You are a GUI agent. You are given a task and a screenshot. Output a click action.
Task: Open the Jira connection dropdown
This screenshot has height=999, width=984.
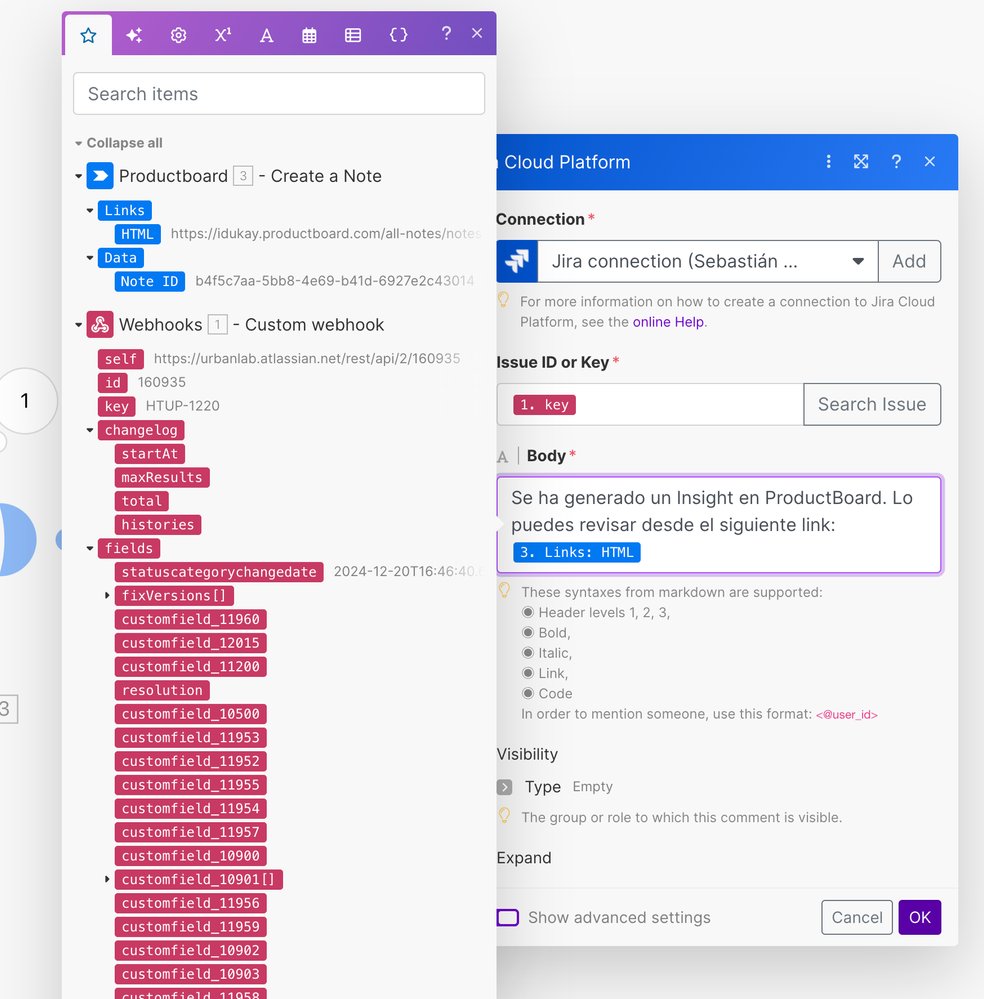(707, 261)
